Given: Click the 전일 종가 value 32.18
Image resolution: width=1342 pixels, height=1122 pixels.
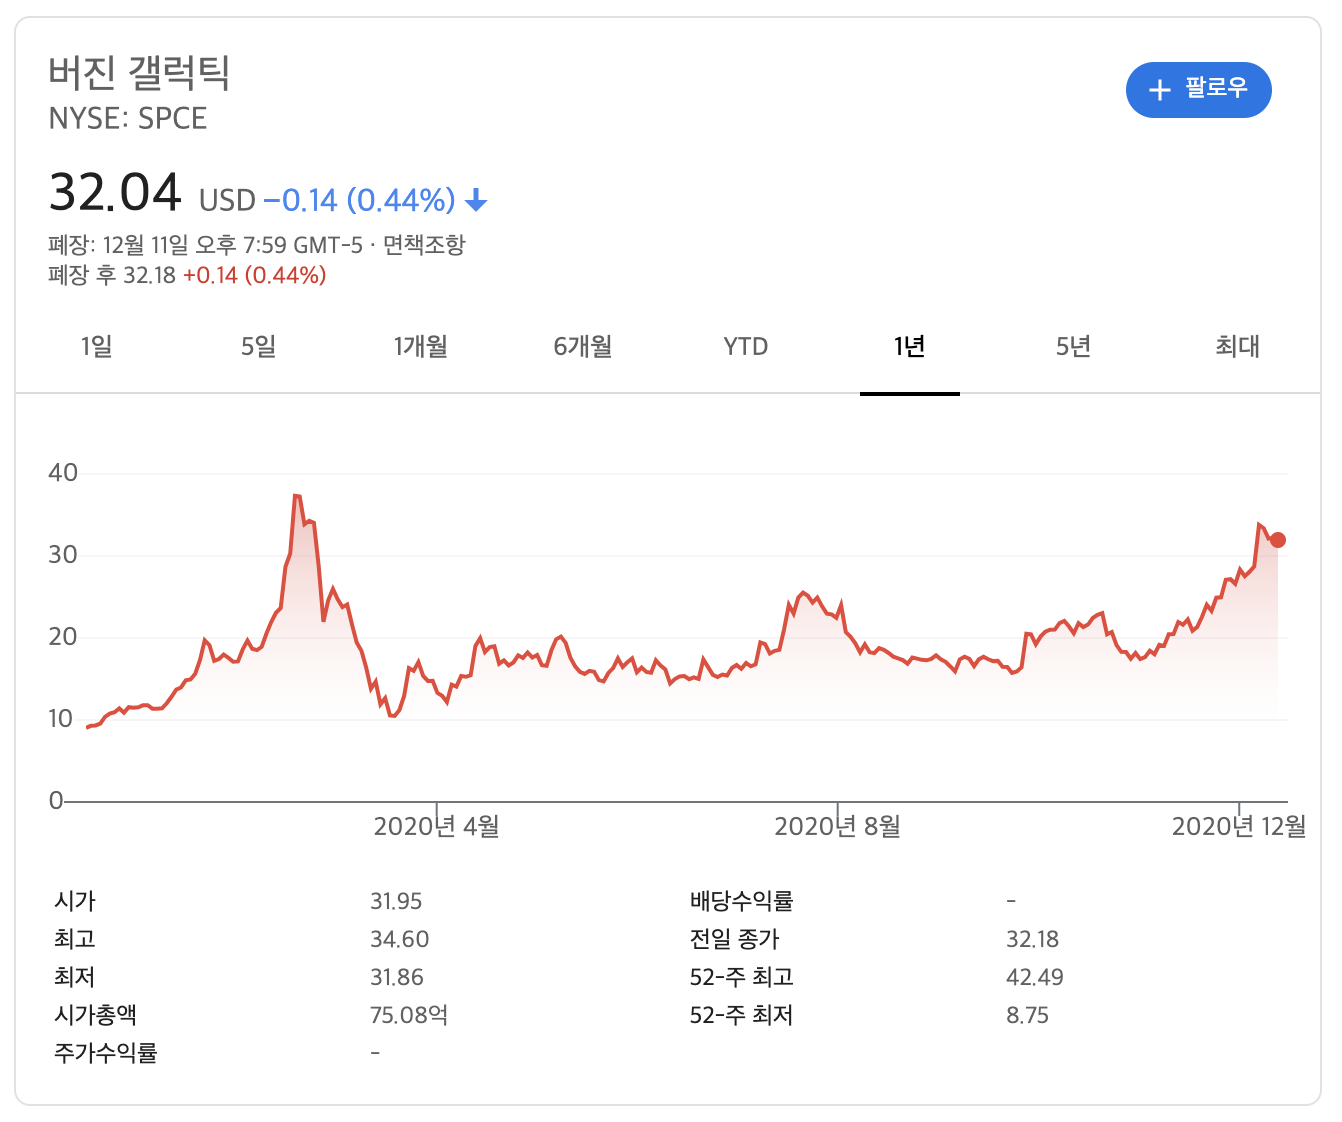Looking at the screenshot, I should click(x=1032, y=939).
